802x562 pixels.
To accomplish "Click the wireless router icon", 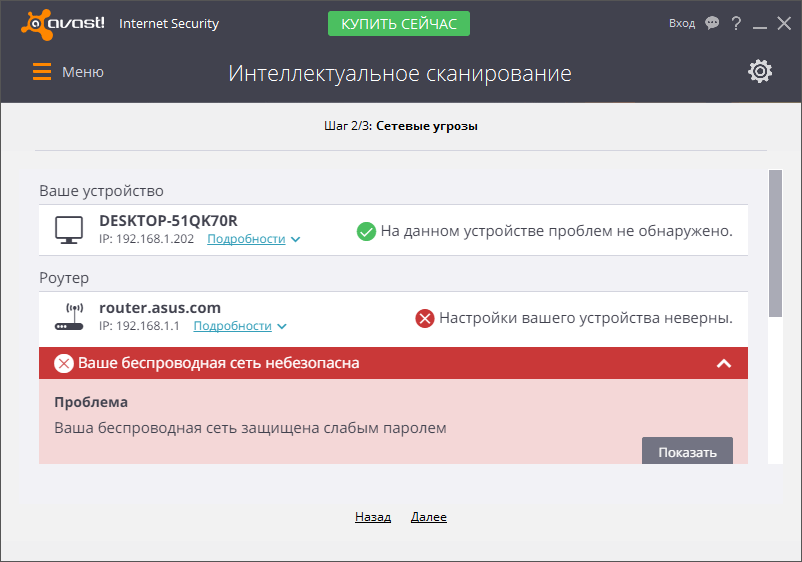I will (x=68, y=317).
